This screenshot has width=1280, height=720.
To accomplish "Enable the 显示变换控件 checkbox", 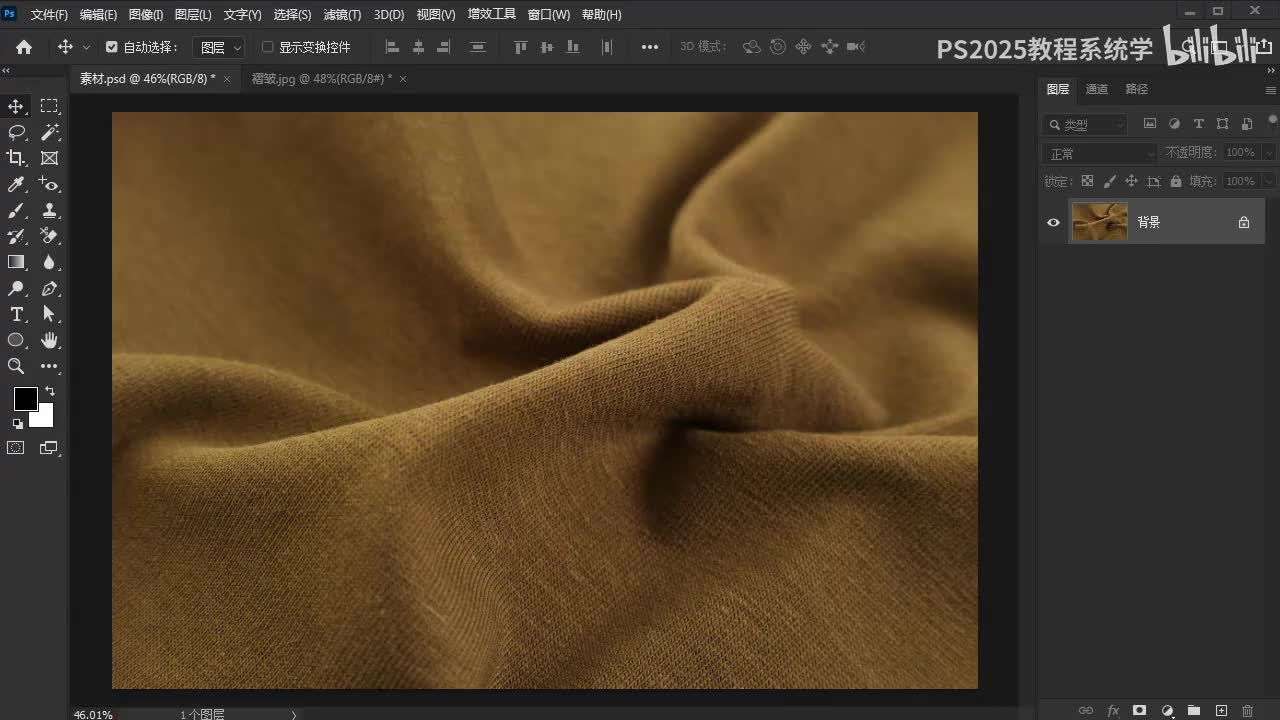I will [267, 47].
